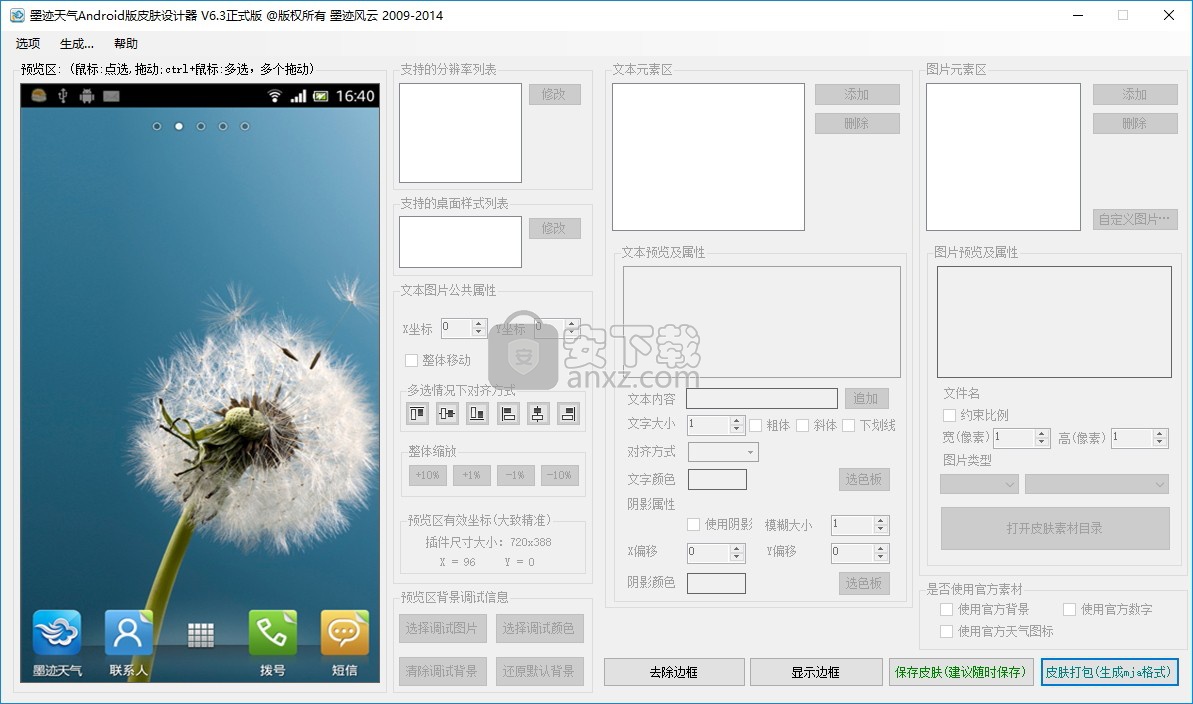Click the 文字颜色 color swatch
The height and width of the screenshot is (704, 1193).
coord(717,480)
